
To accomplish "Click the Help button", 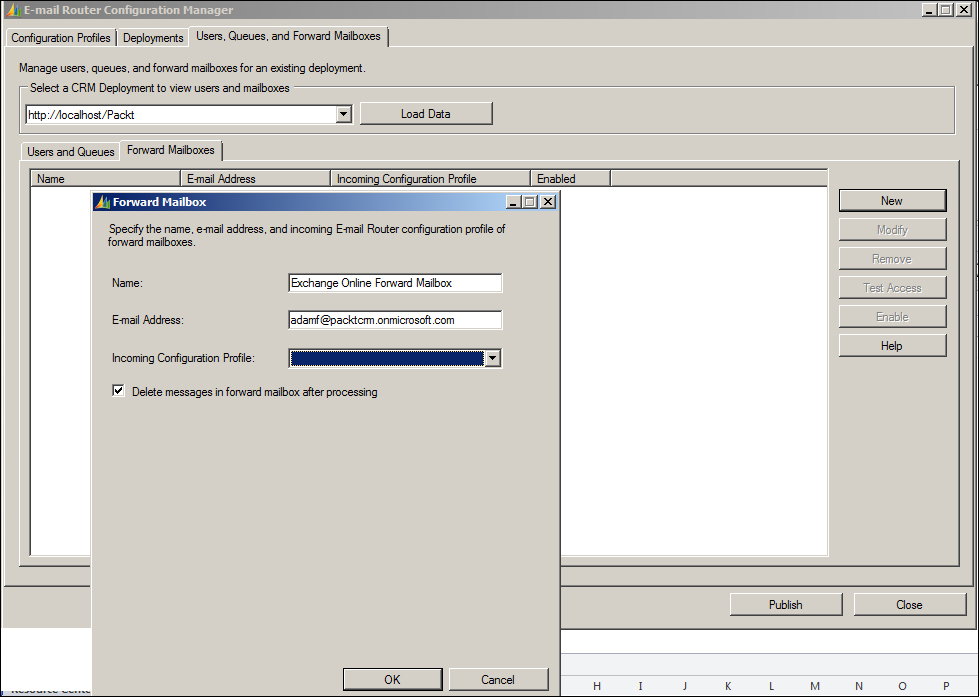I will click(x=892, y=345).
